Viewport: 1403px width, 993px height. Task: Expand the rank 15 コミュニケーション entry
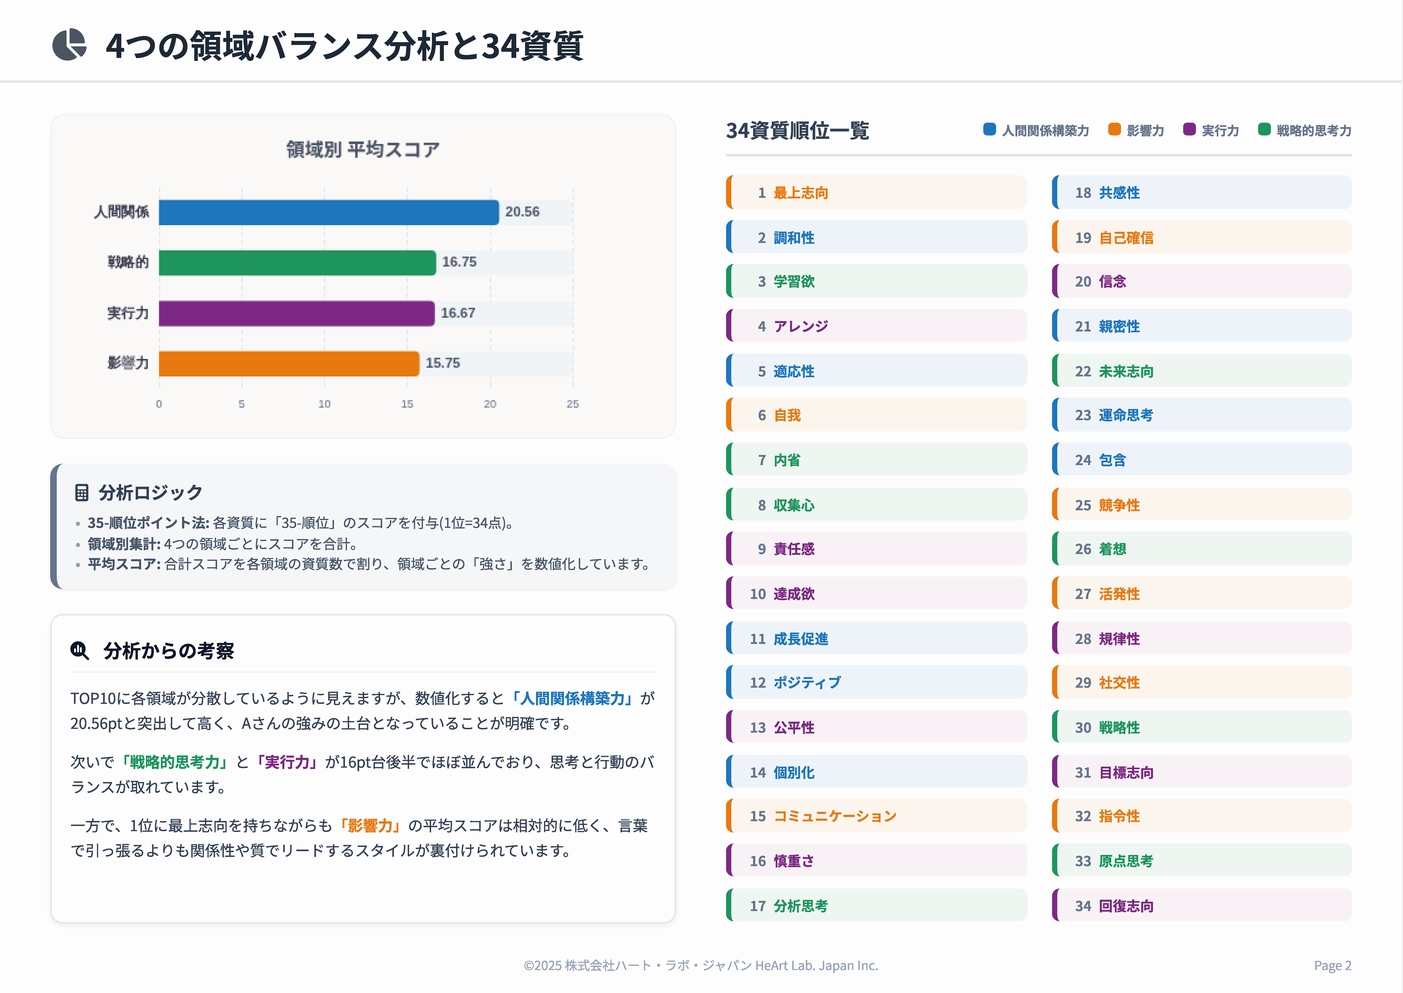coord(875,815)
